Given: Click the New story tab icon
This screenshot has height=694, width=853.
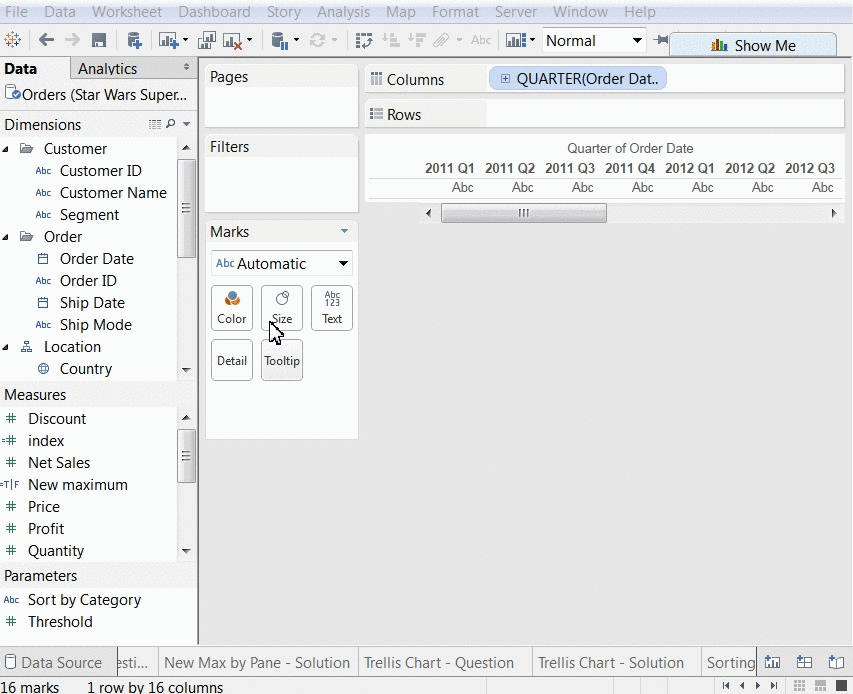Looking at the screenshot, I should [836, 662].
